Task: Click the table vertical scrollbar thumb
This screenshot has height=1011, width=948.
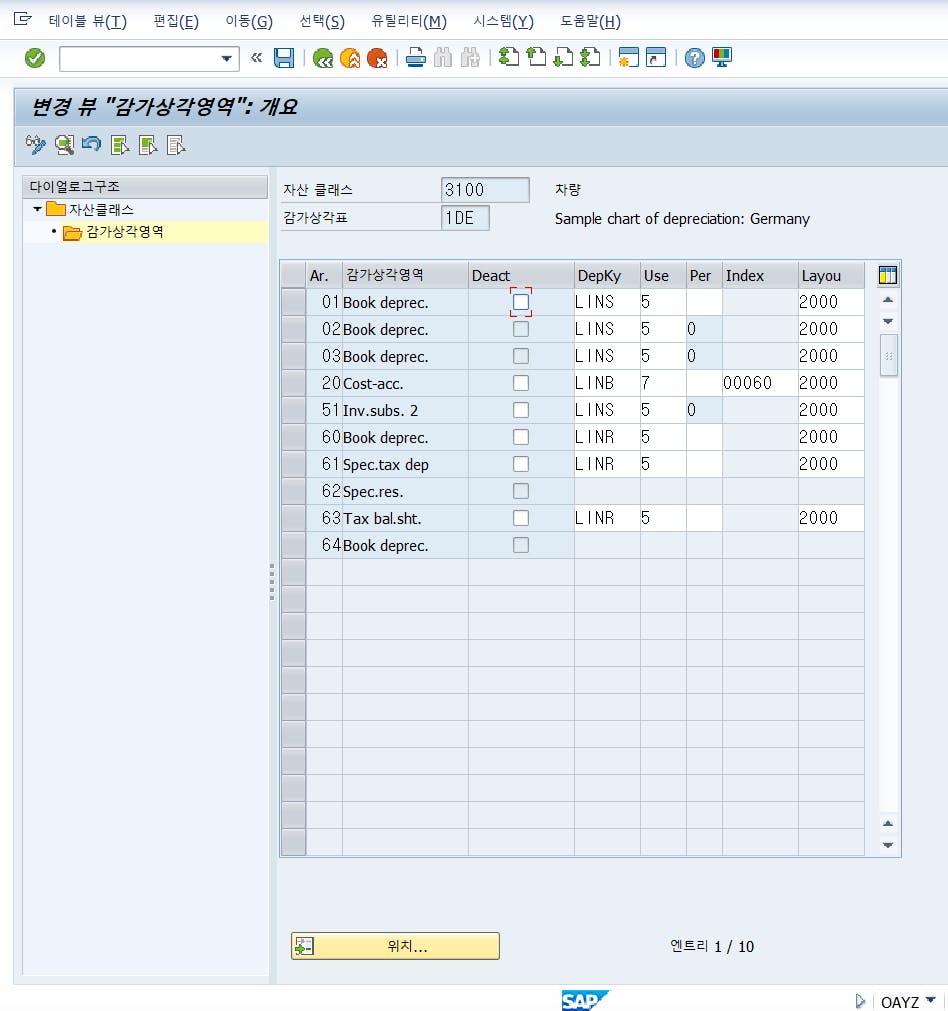Action: pyautogui.click(x=889, y=355)
